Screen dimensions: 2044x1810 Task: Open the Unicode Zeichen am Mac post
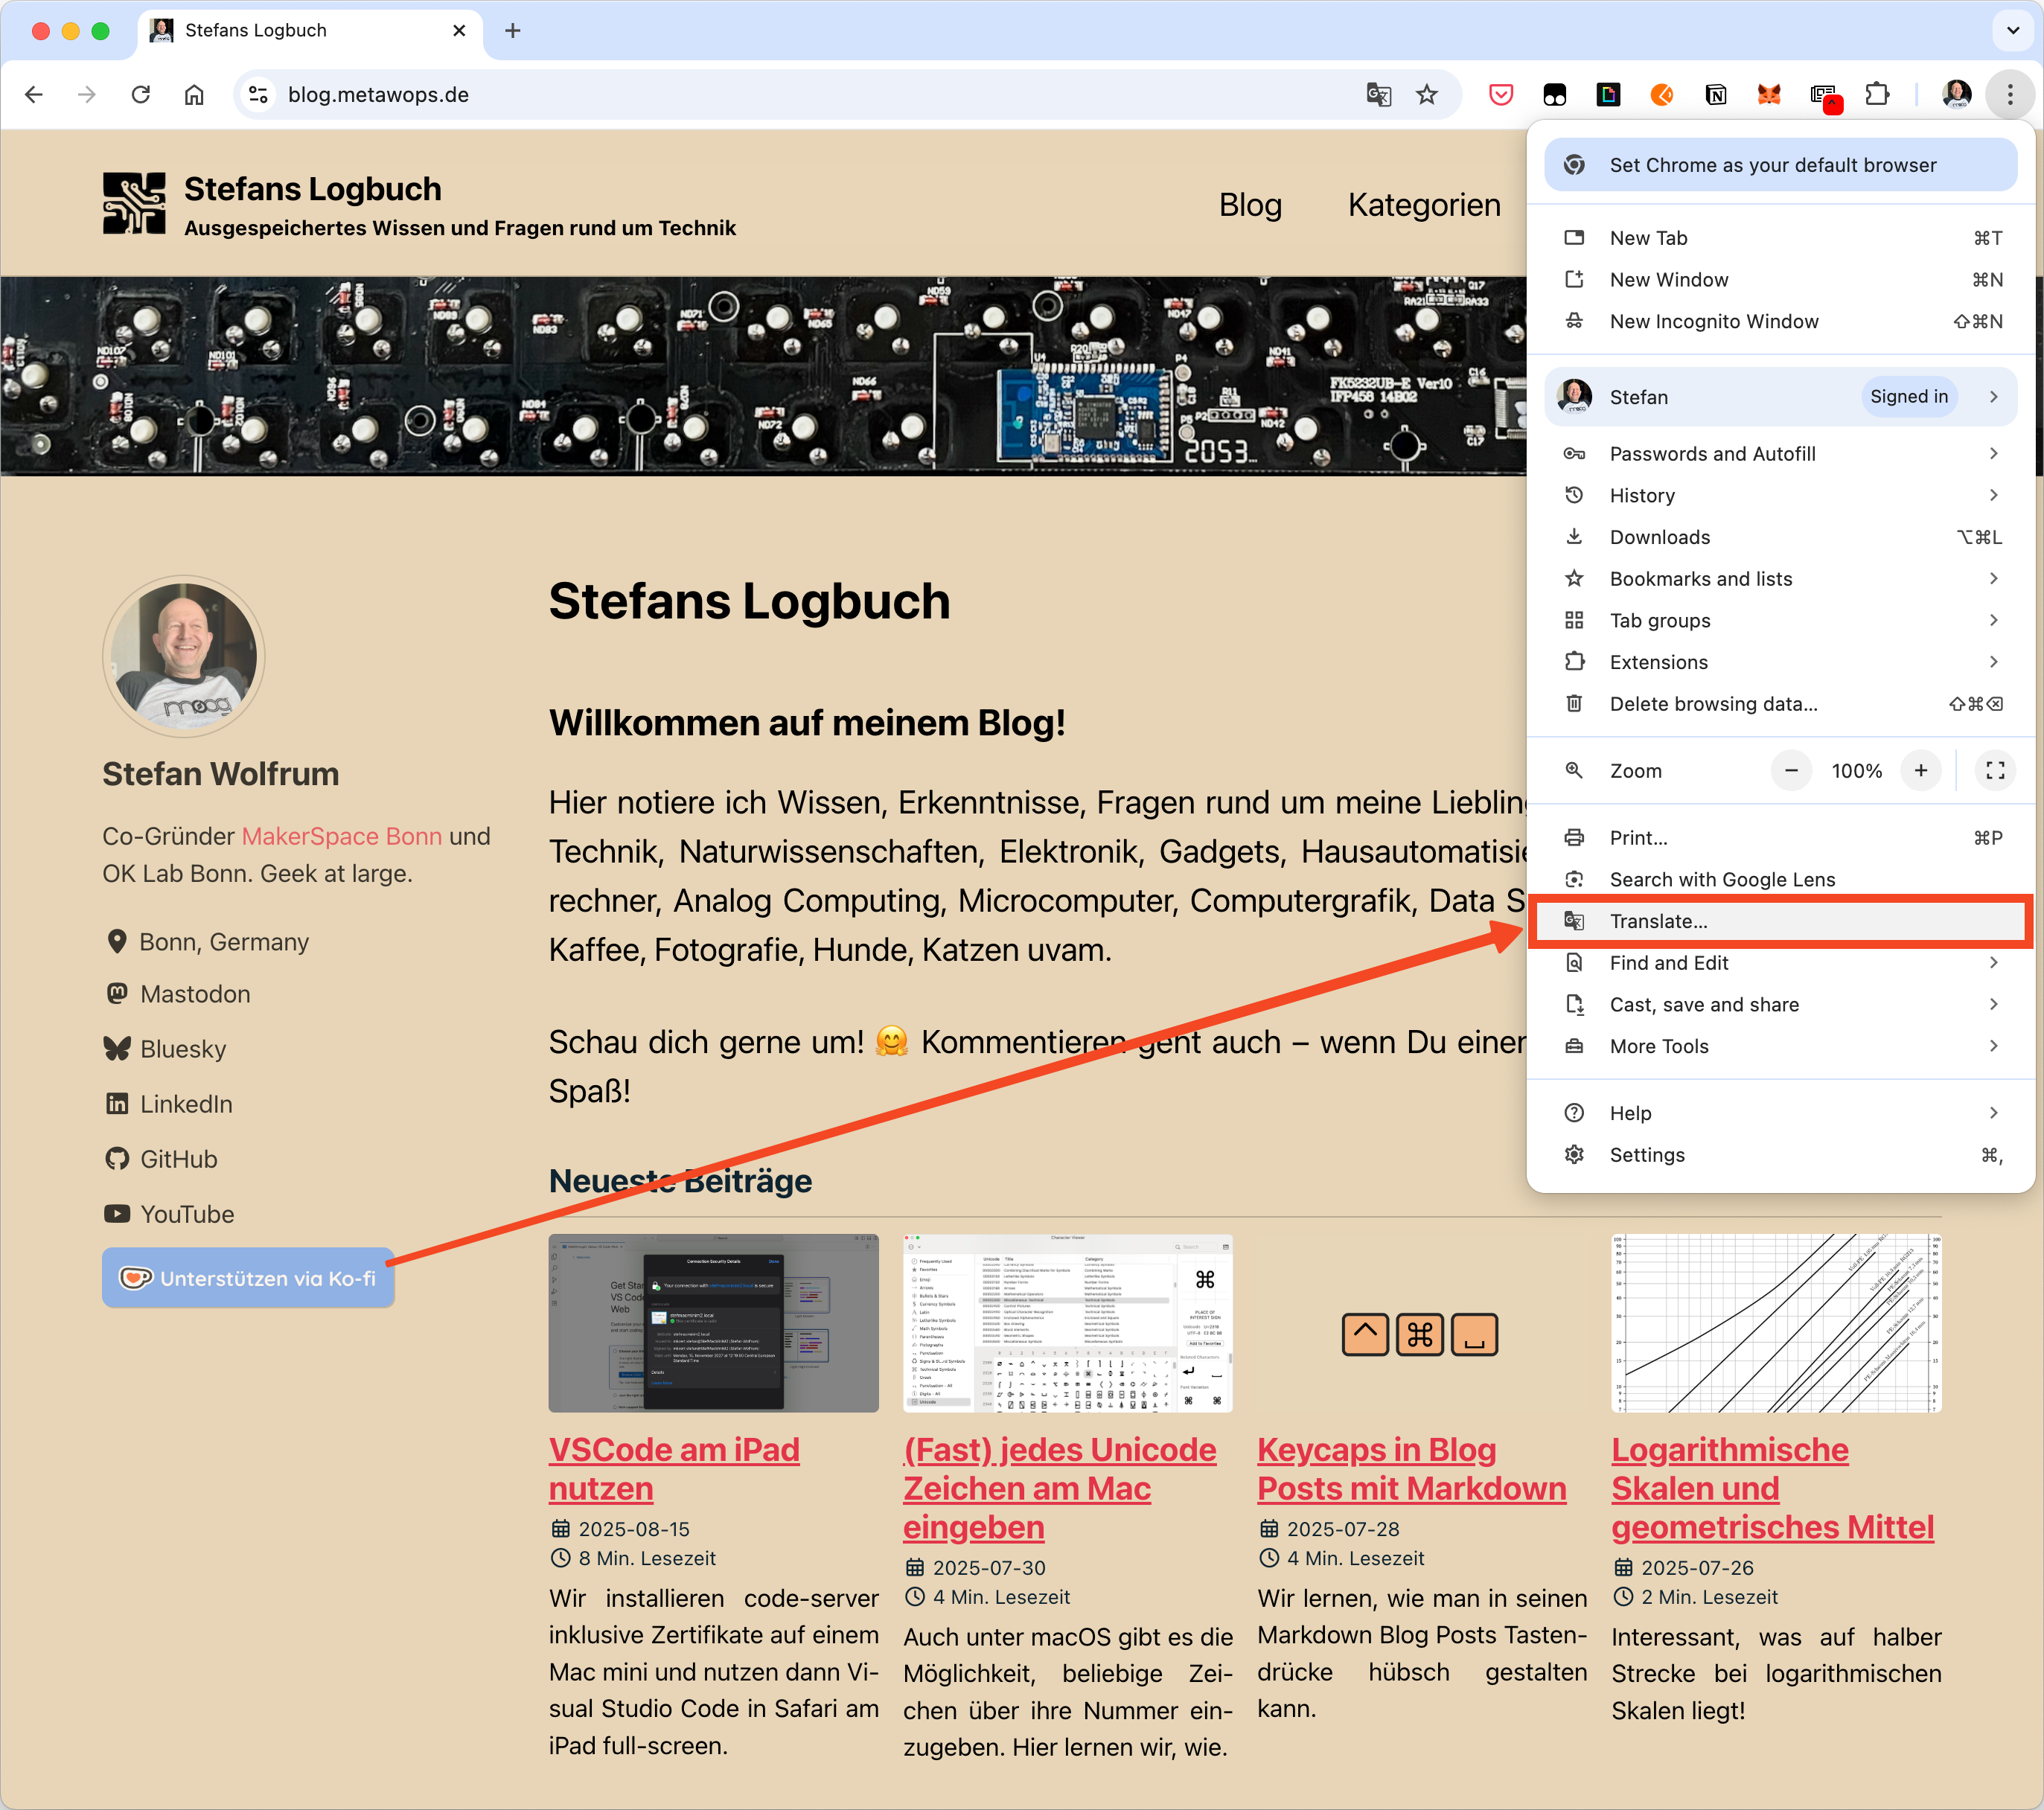point(1060,1488)
